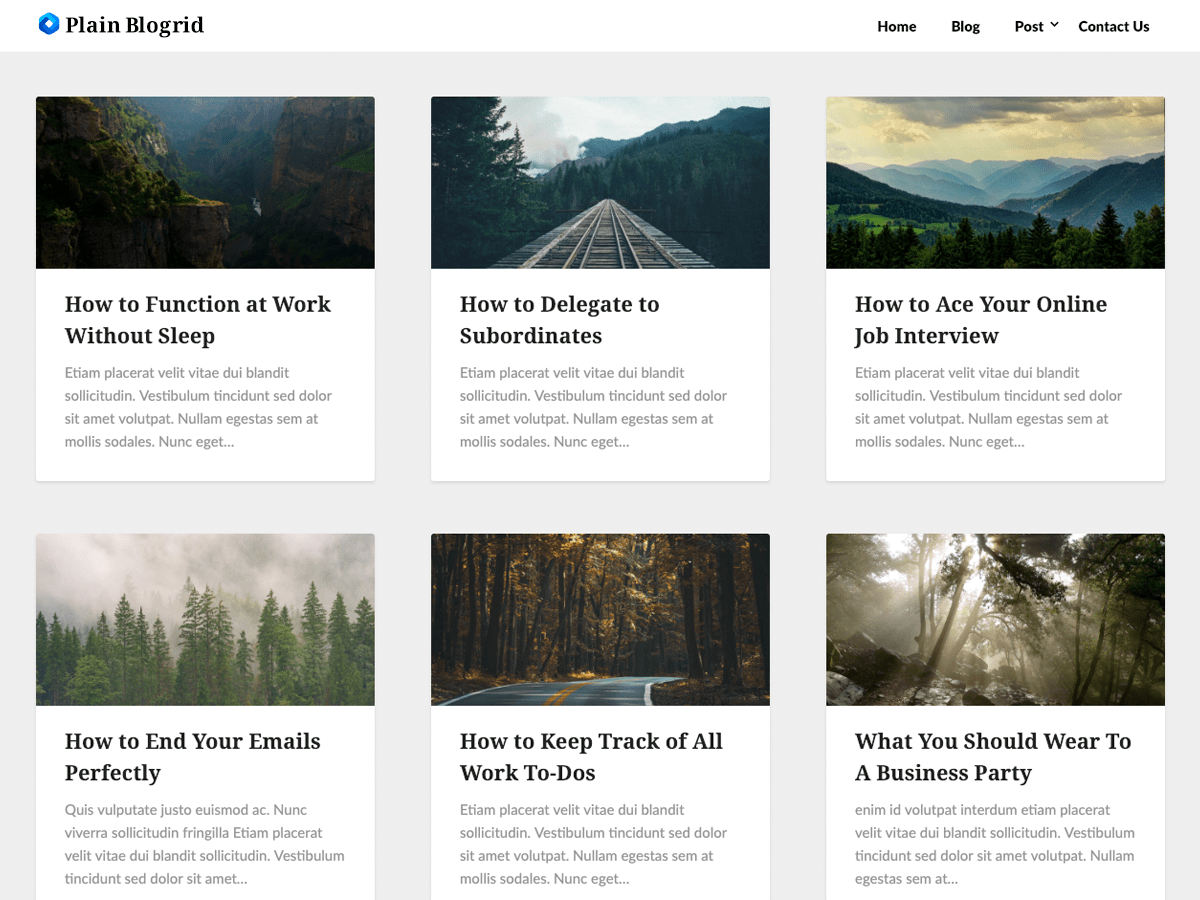The width and height of the screenshot is (1200, 900).
Task: Open "How to Delegate to Subordinates" post
Action: pyautogui.click(x=559, y=319)
